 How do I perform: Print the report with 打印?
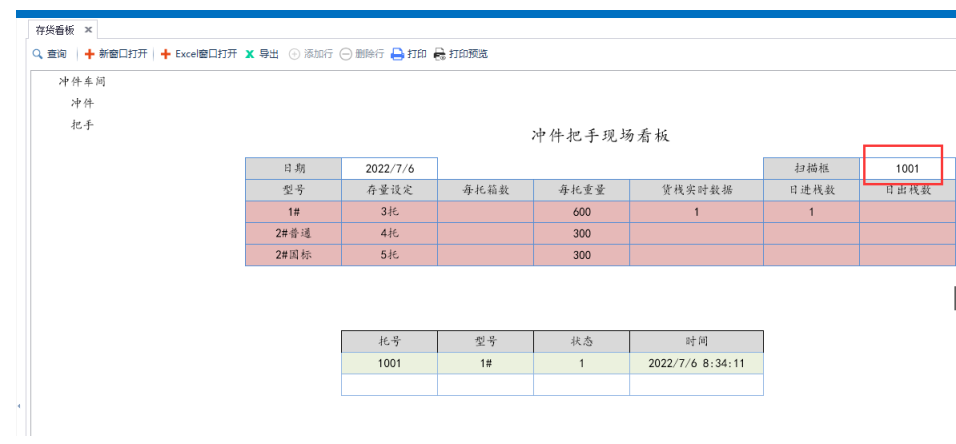pos(397,54)
